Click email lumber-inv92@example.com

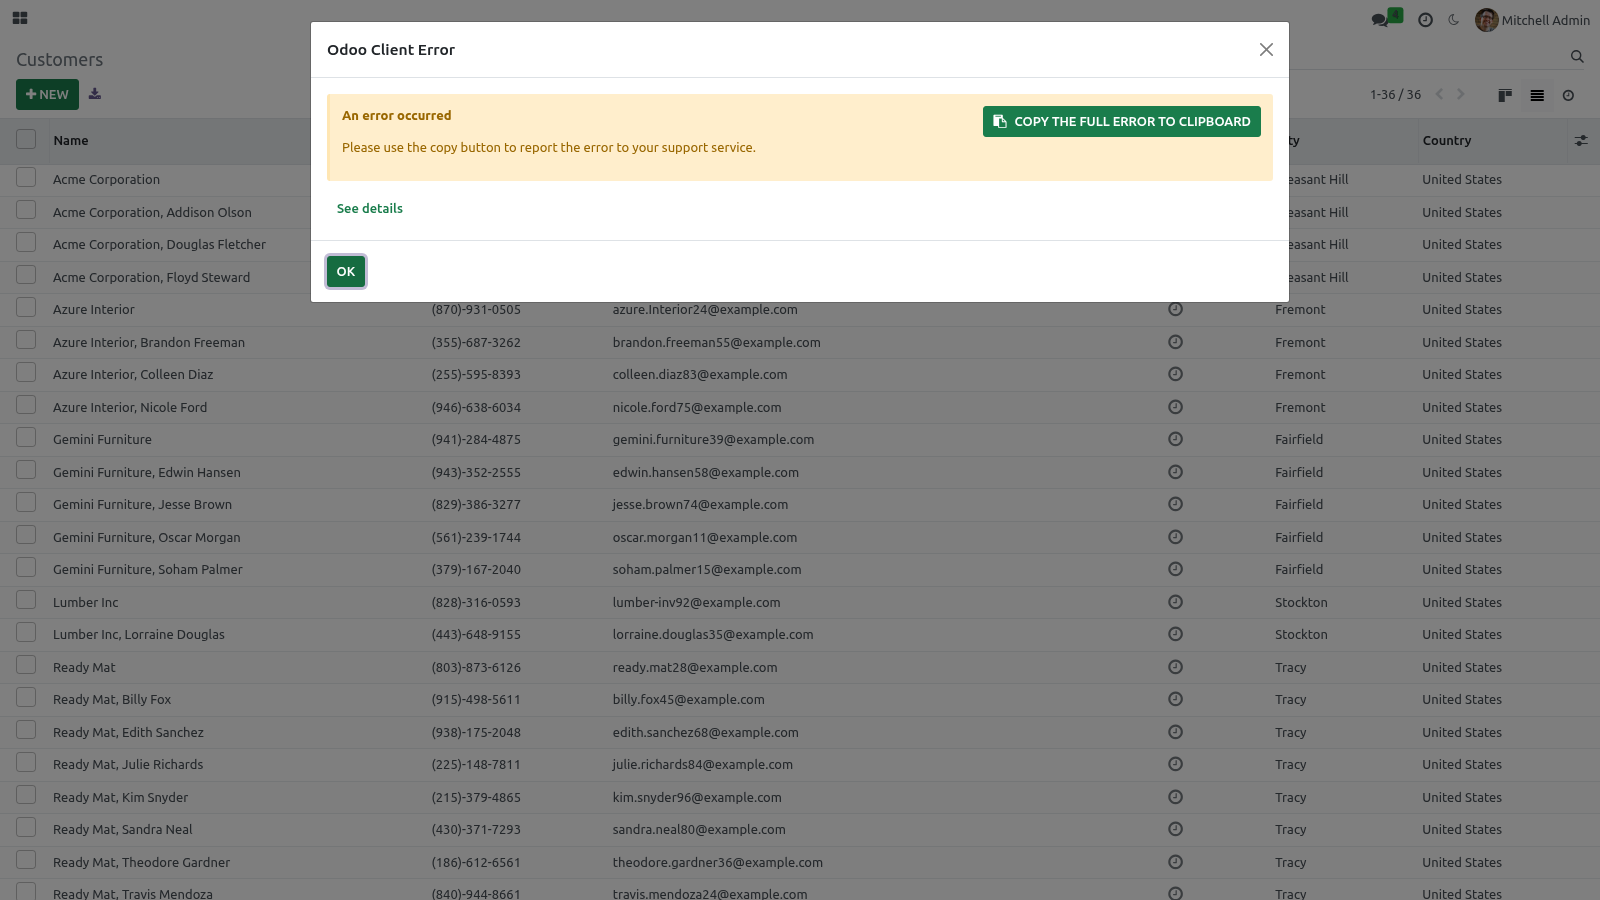696,603
